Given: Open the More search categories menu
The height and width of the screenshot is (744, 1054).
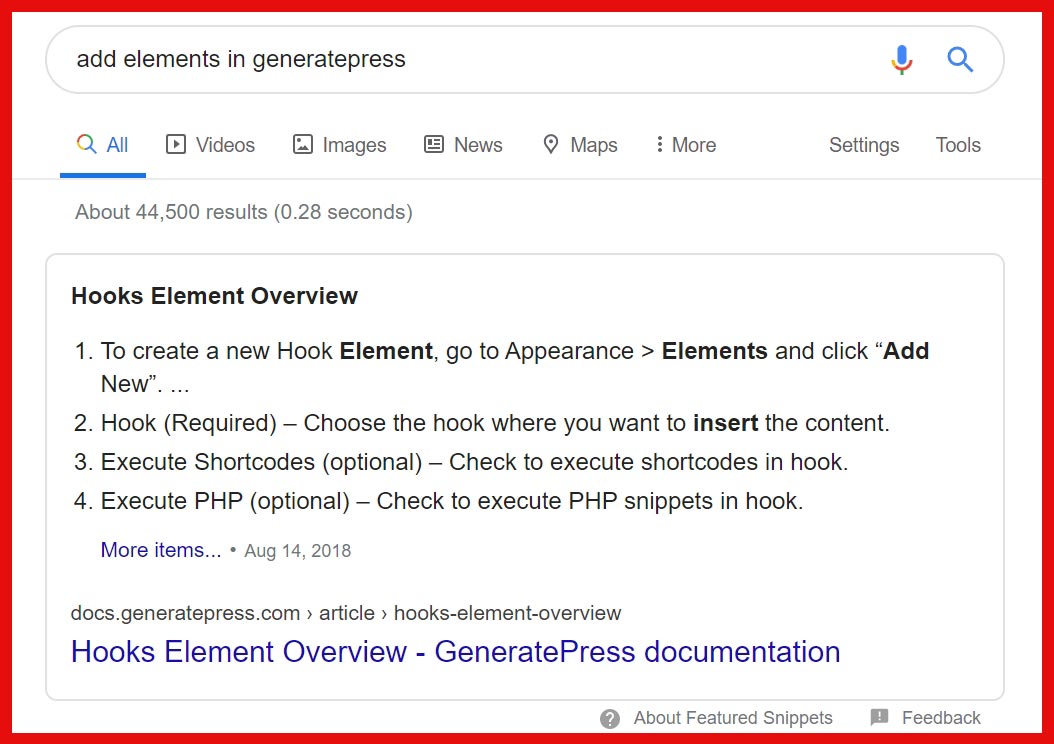Looking at the screenshot, I should tap(685, 144).
